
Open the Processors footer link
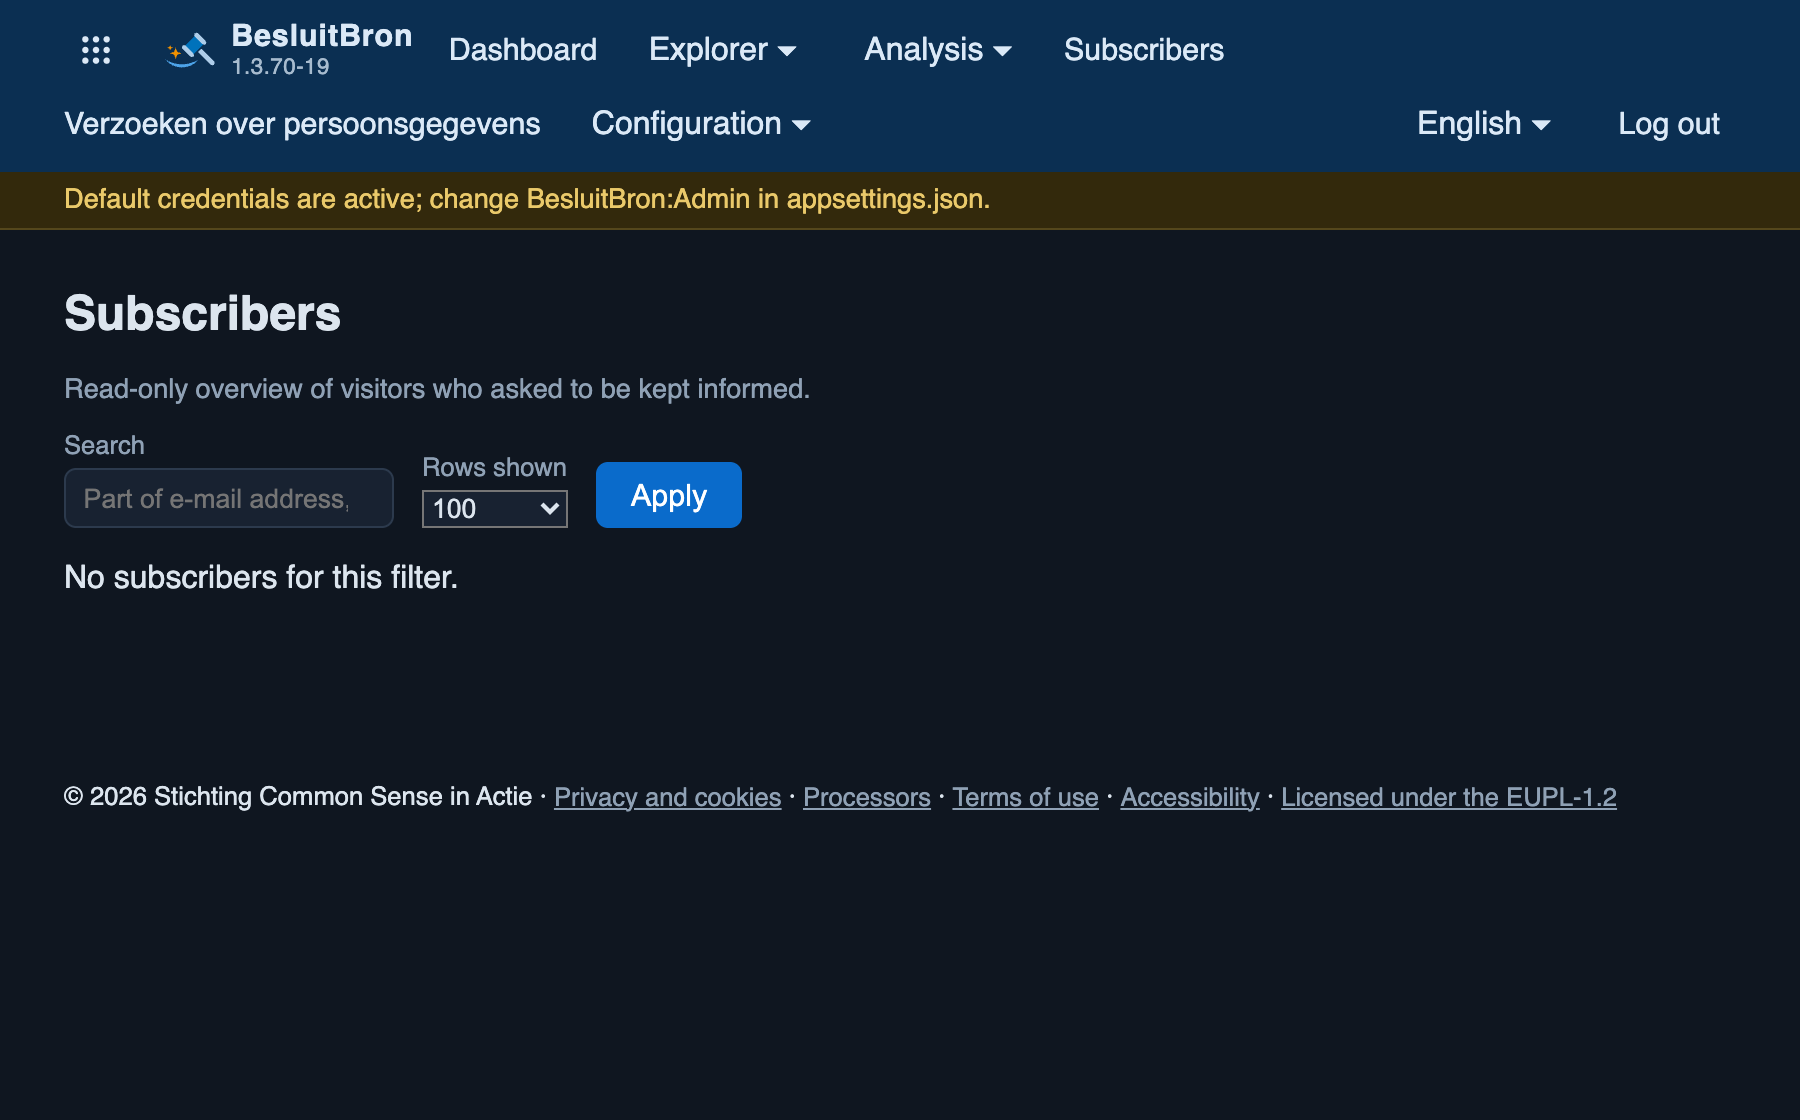pos(867,797)
